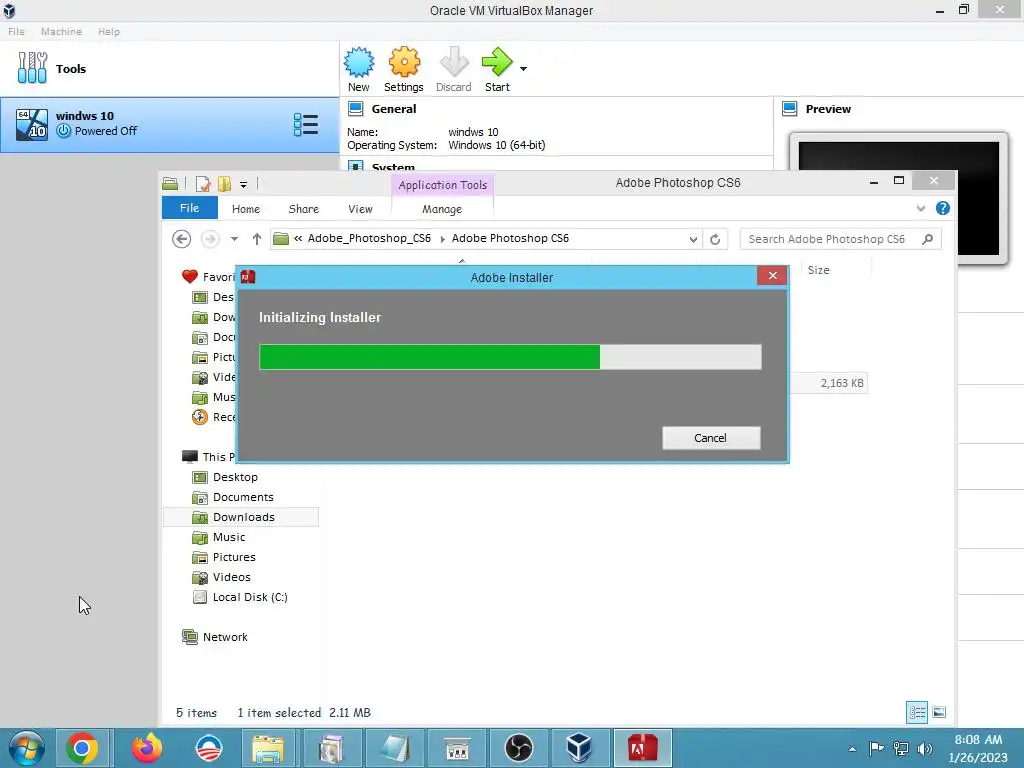Expand the Explorer ribbon chevron

point(921,208)
